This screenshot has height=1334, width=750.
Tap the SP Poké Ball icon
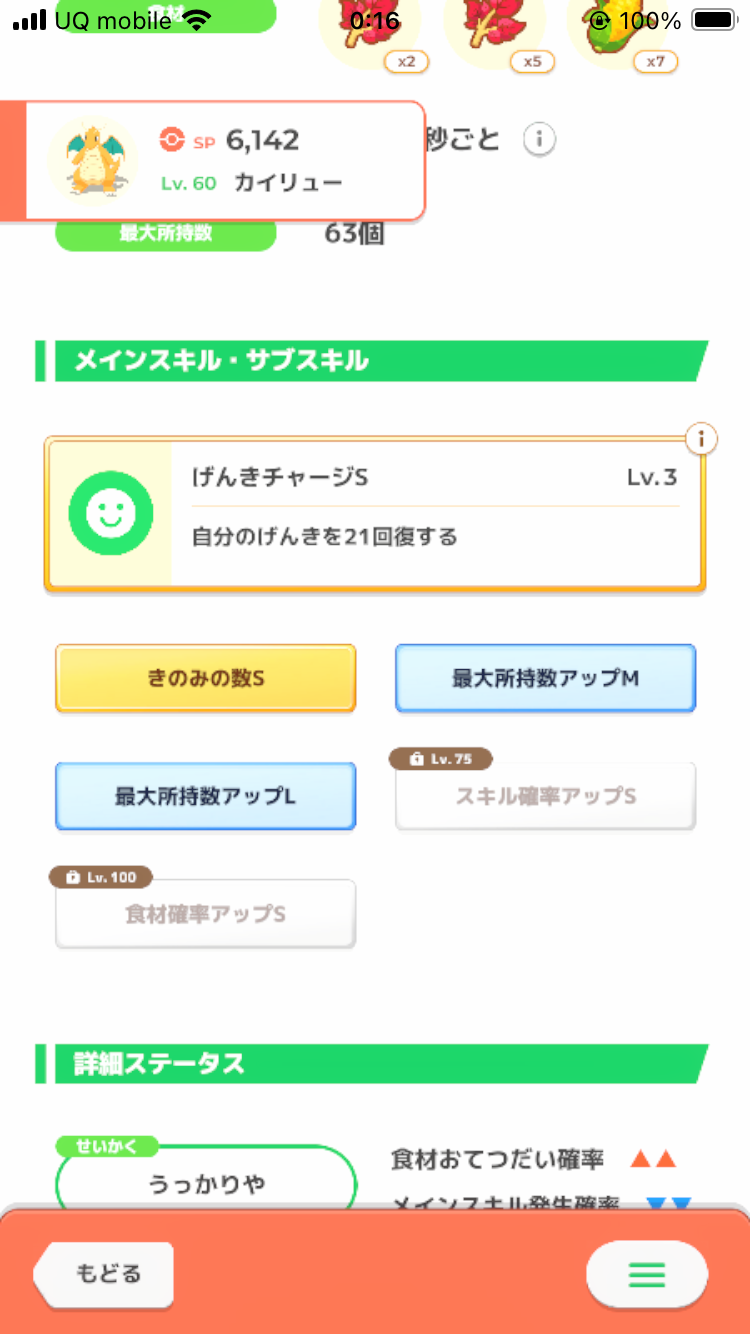click(172, 141)
